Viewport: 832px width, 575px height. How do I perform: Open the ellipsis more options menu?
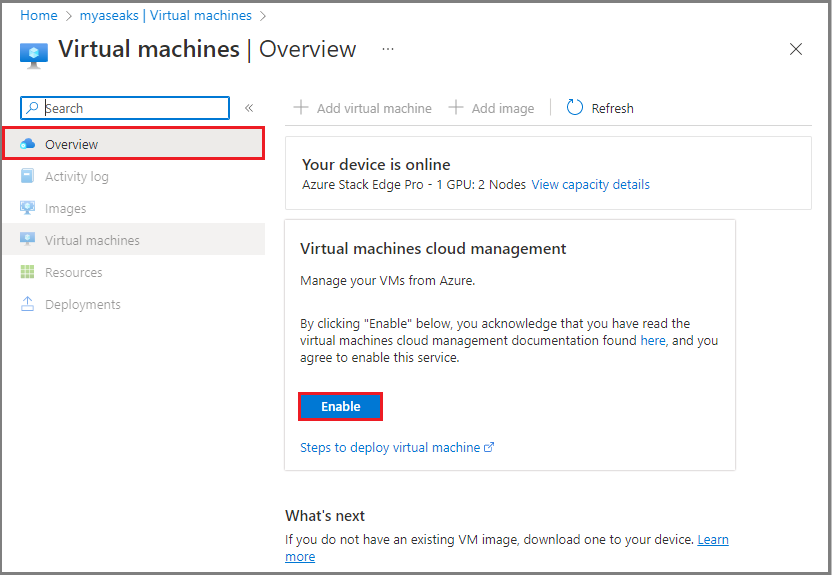[388, 49]
